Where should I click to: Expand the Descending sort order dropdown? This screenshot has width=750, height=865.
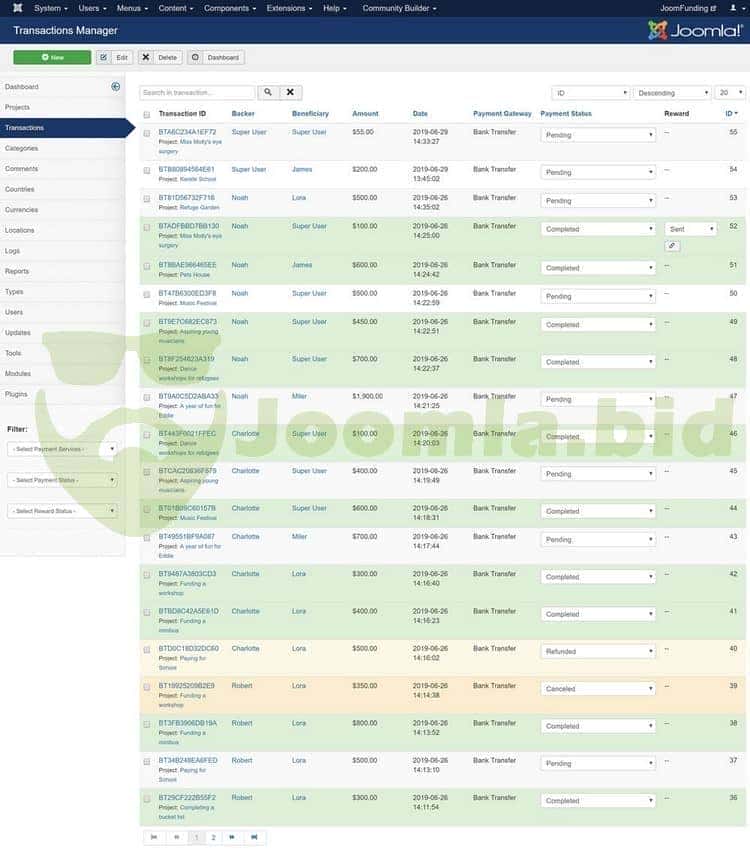pos(670,93)
